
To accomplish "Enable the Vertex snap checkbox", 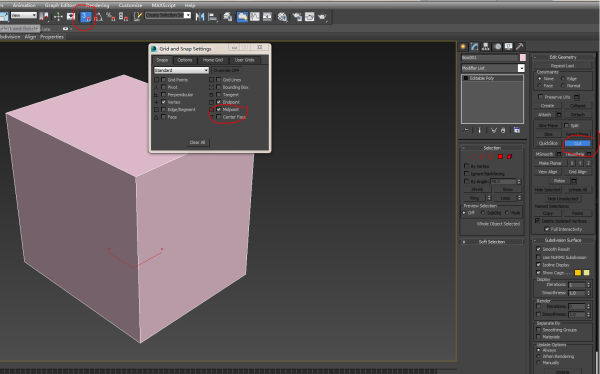I will click(x=164, y=102).
